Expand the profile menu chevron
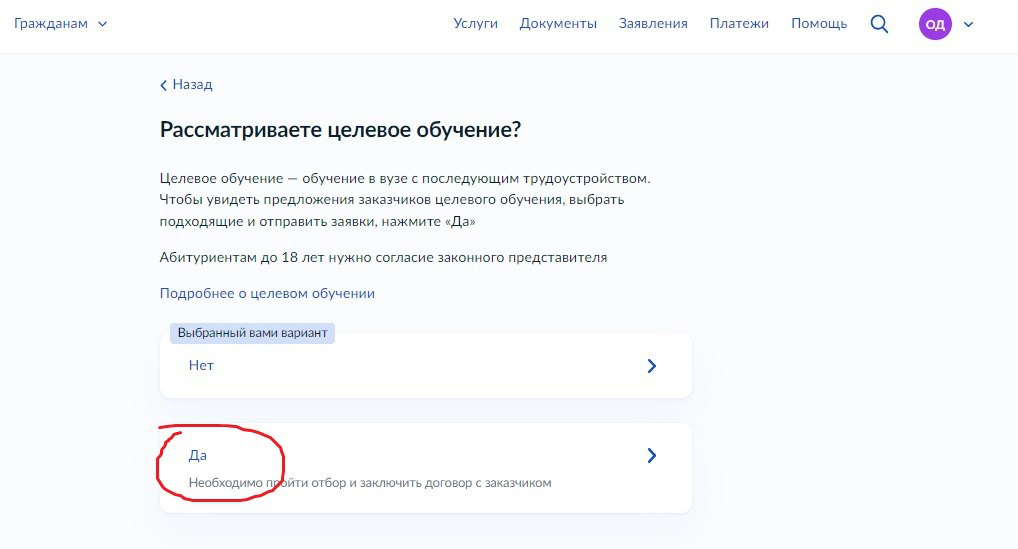This screenshot has height=549, width=1018. click(968, 25)
